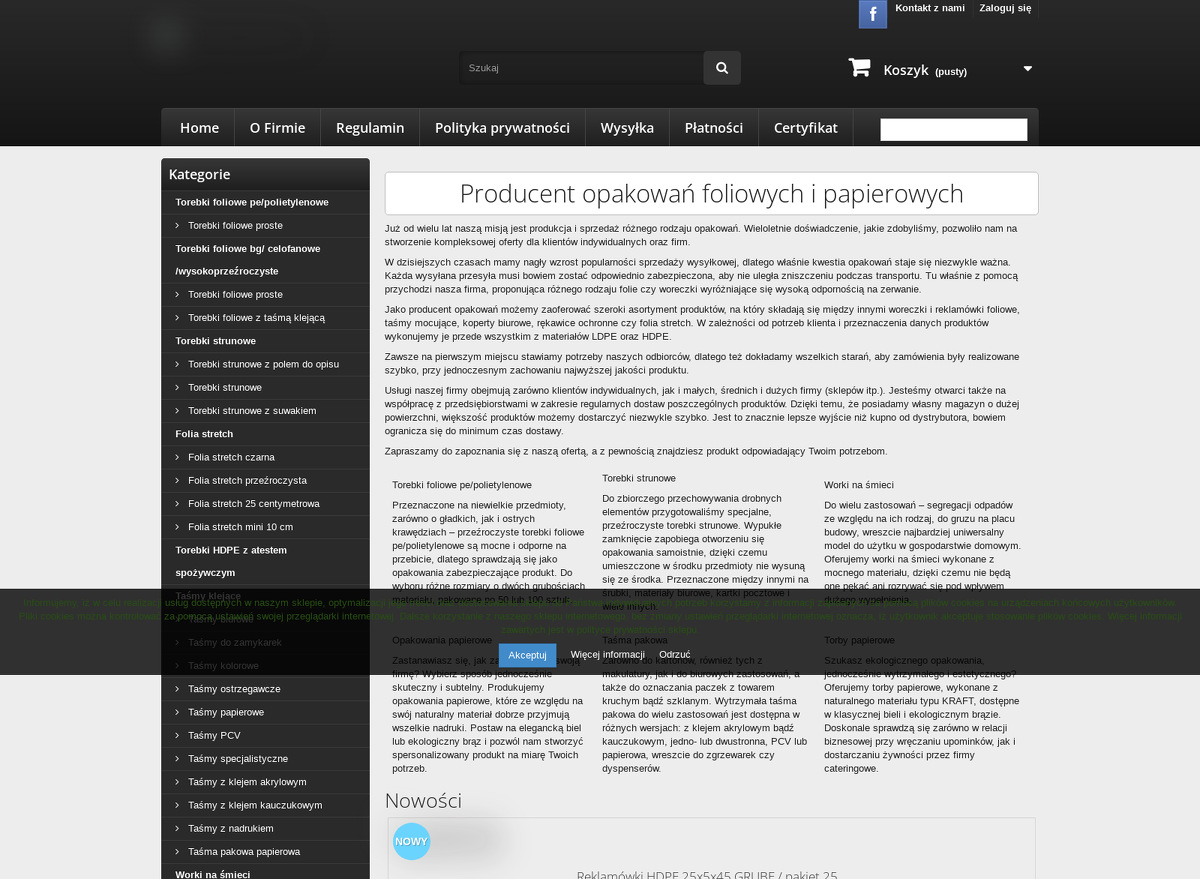Select Folia stretch czarna
1200x879 pixels.
[x=231, y=457]
